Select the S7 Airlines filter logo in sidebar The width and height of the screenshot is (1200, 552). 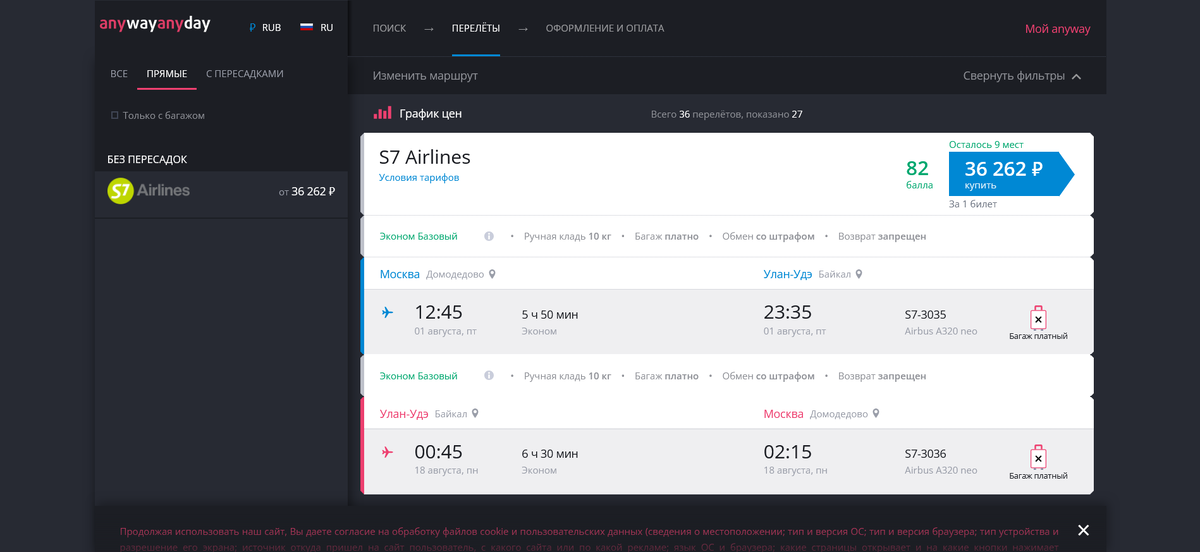point(148,191)
